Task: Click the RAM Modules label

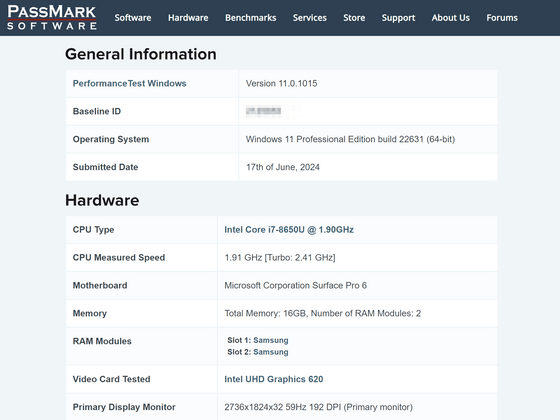Action: pyautogui.click(x=102, y=341)
